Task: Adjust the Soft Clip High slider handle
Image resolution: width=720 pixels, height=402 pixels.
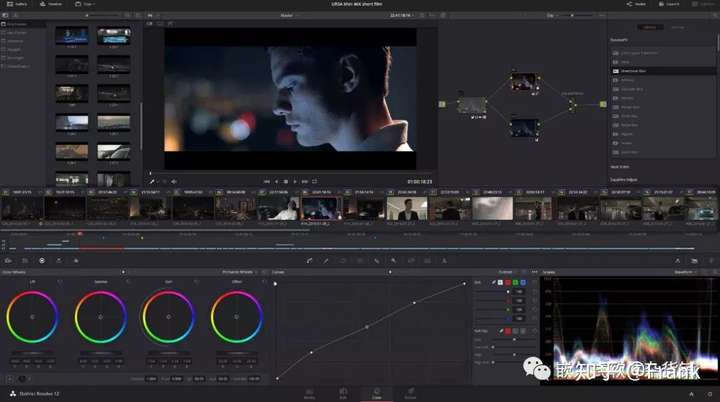Action: point(514,355)
